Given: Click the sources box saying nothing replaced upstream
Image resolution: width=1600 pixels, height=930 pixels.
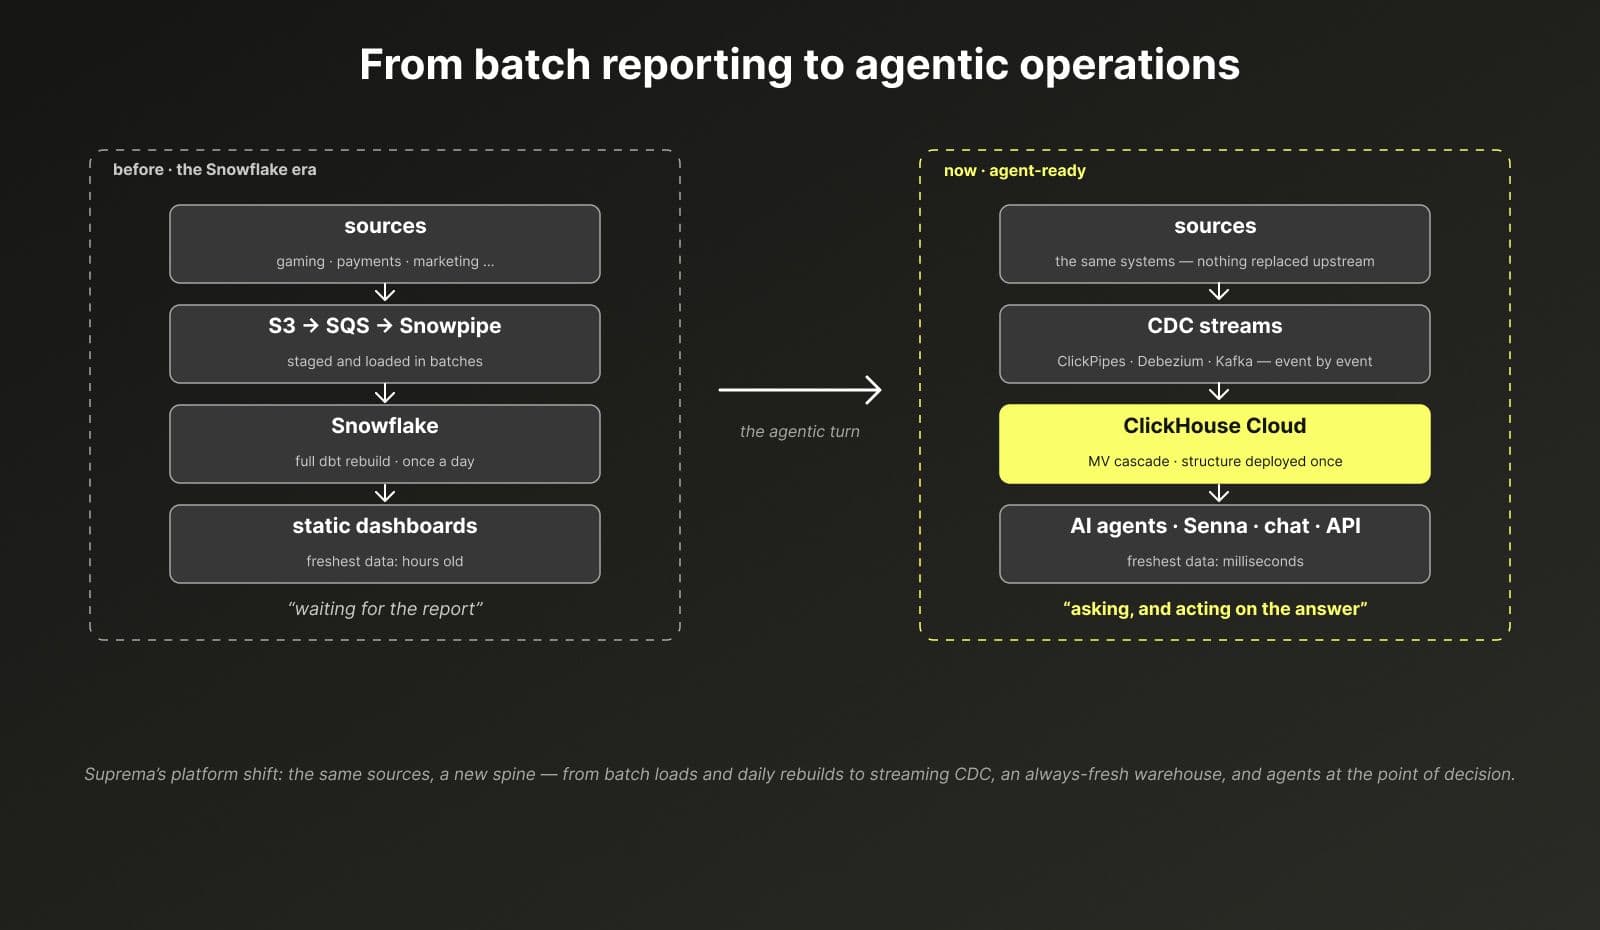Looking at the screenshot, I should [x=1215, y=244].
